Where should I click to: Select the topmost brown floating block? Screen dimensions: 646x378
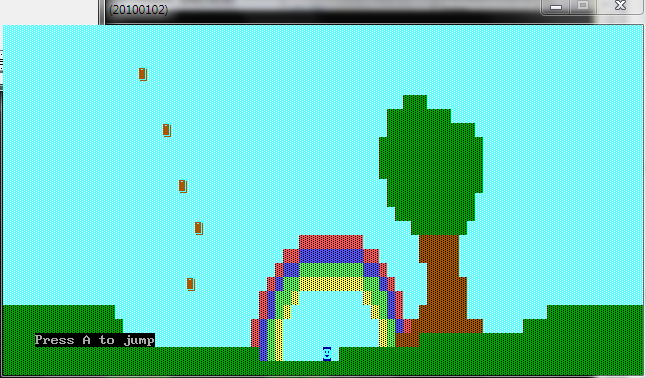pos(143,74)
